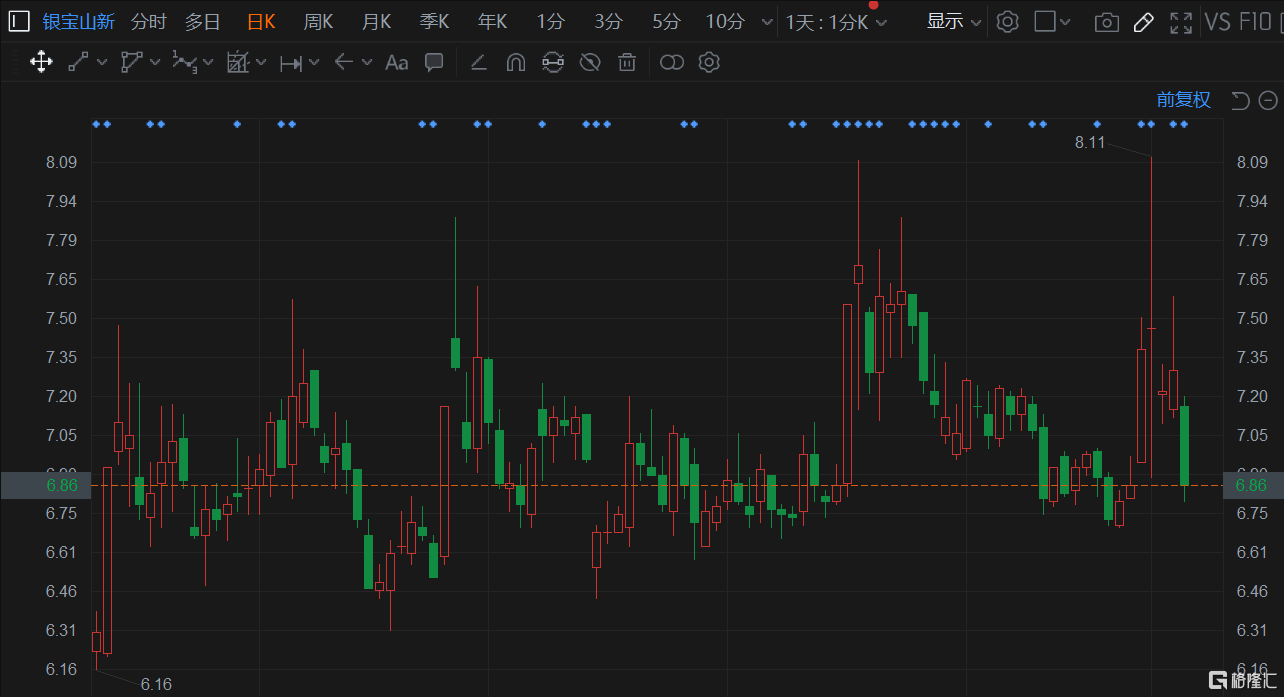1284x697 pixels.
Task: Open more periods dropdown after 10分
Action: (x=767, y=22)
